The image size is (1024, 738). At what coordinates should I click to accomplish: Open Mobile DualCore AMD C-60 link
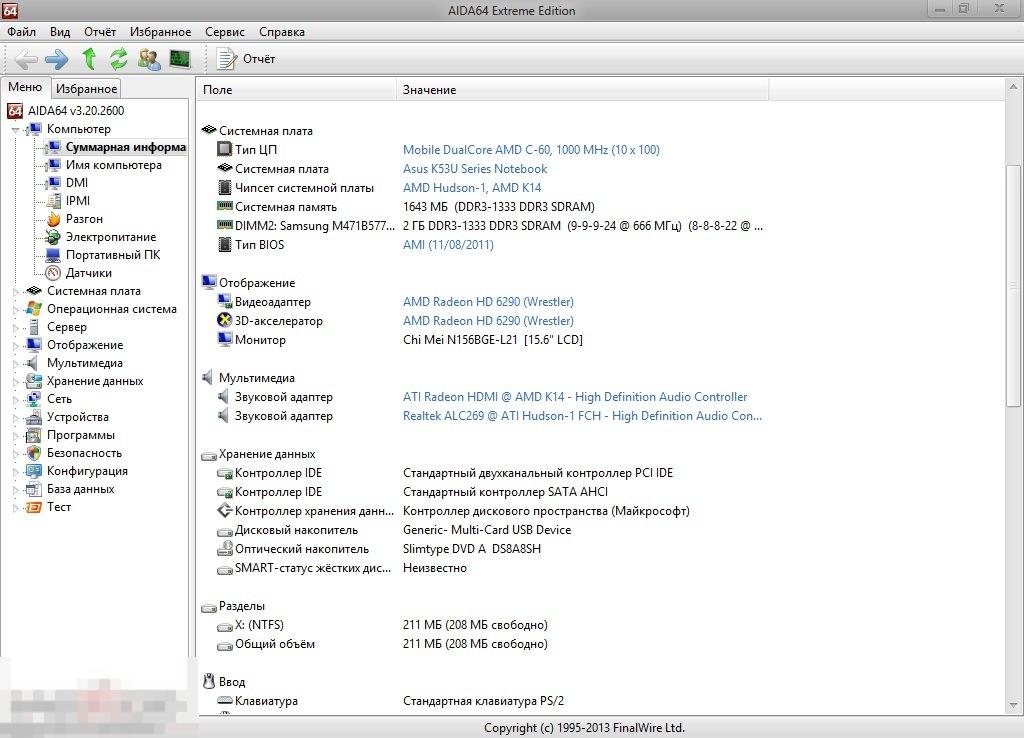point(531,150)
